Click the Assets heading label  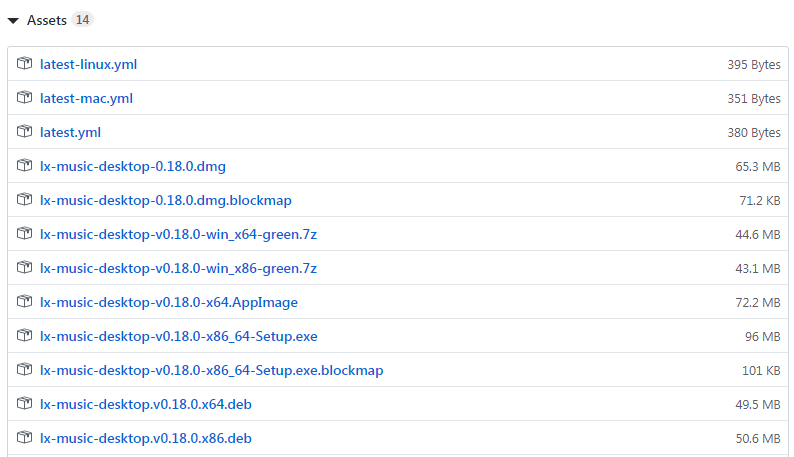(x=47, y=20)
